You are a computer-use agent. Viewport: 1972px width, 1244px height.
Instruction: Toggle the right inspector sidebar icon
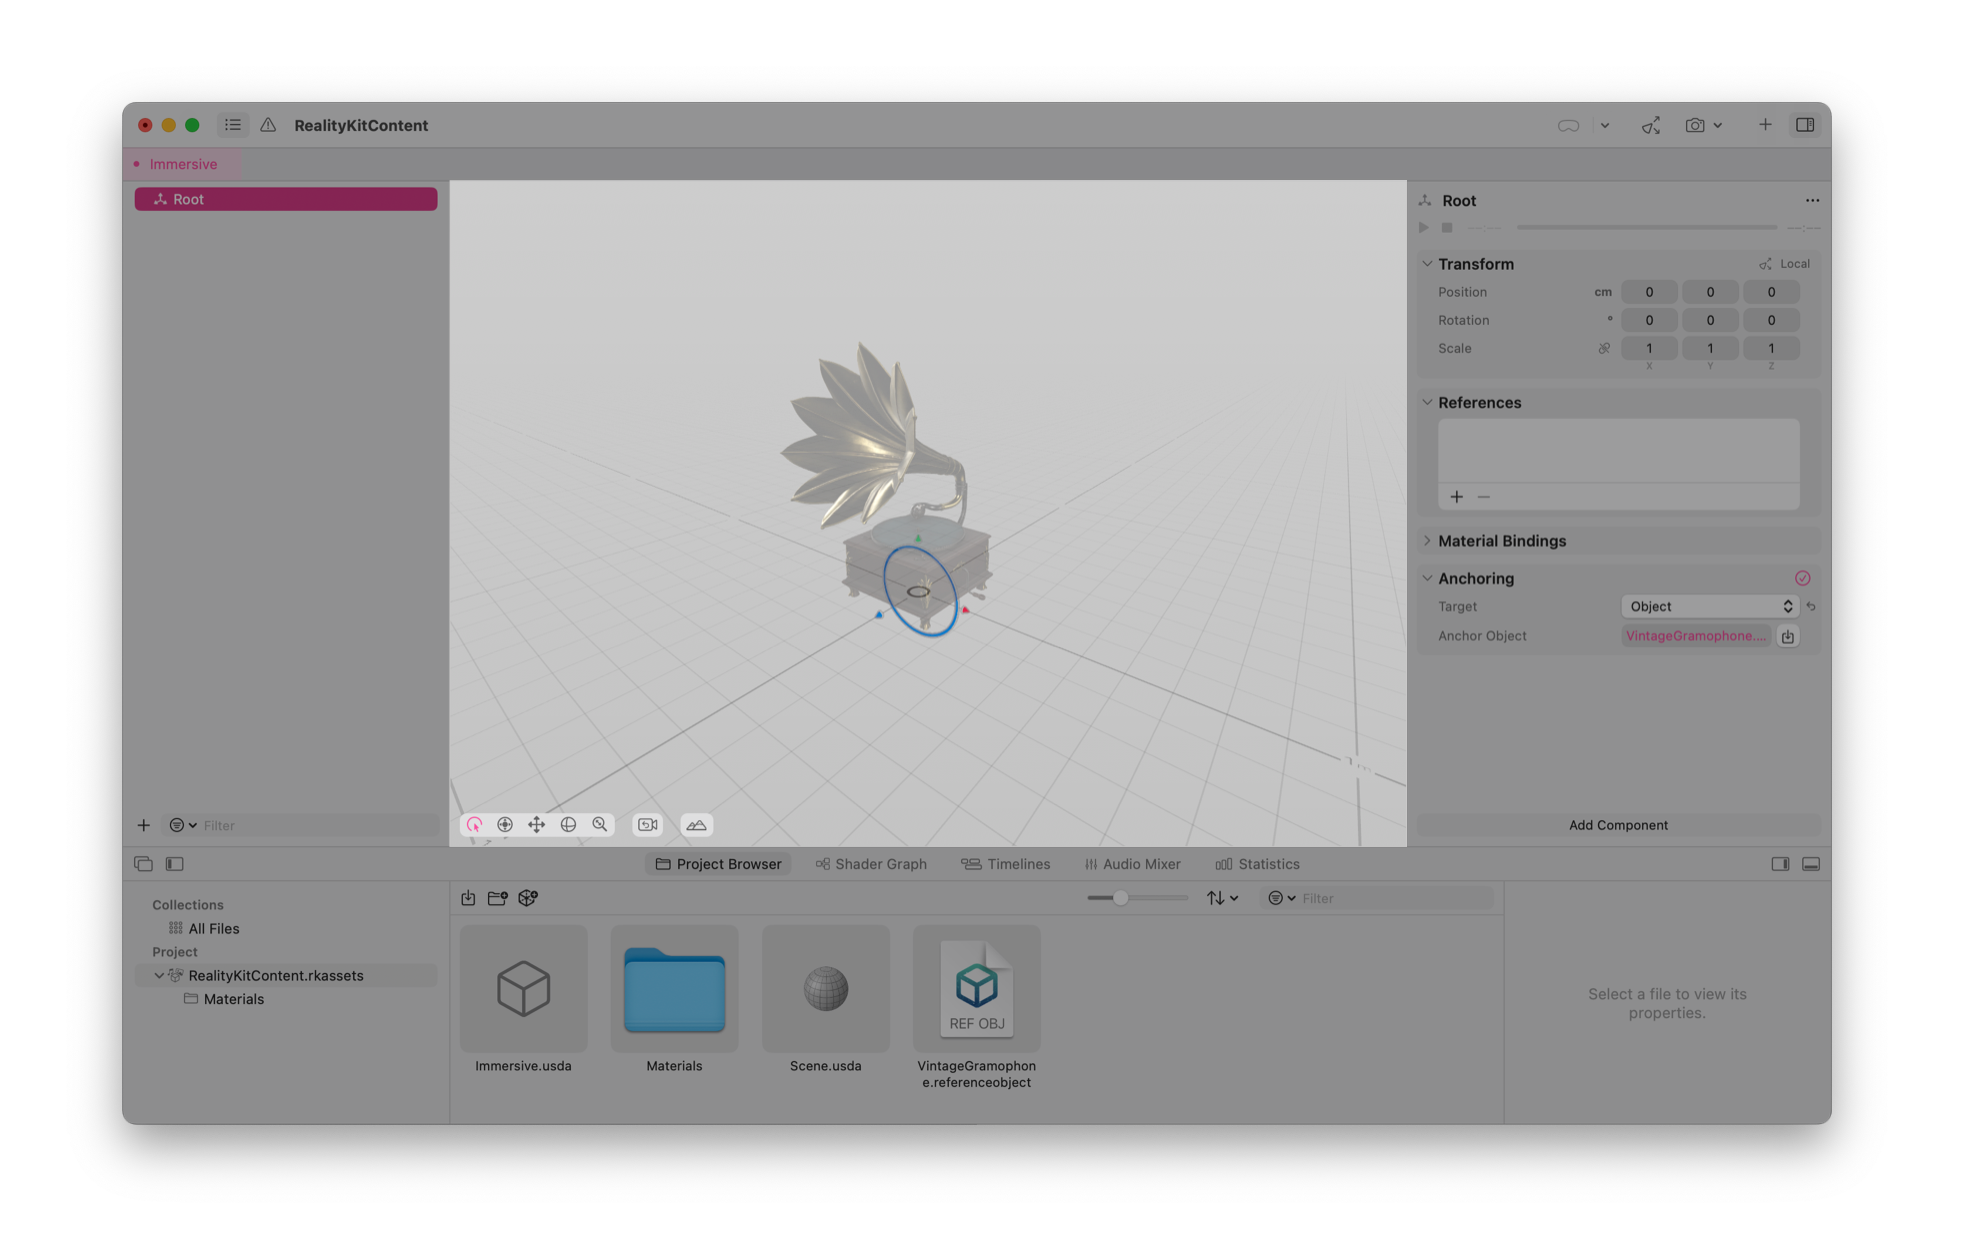pos(1805,125)
